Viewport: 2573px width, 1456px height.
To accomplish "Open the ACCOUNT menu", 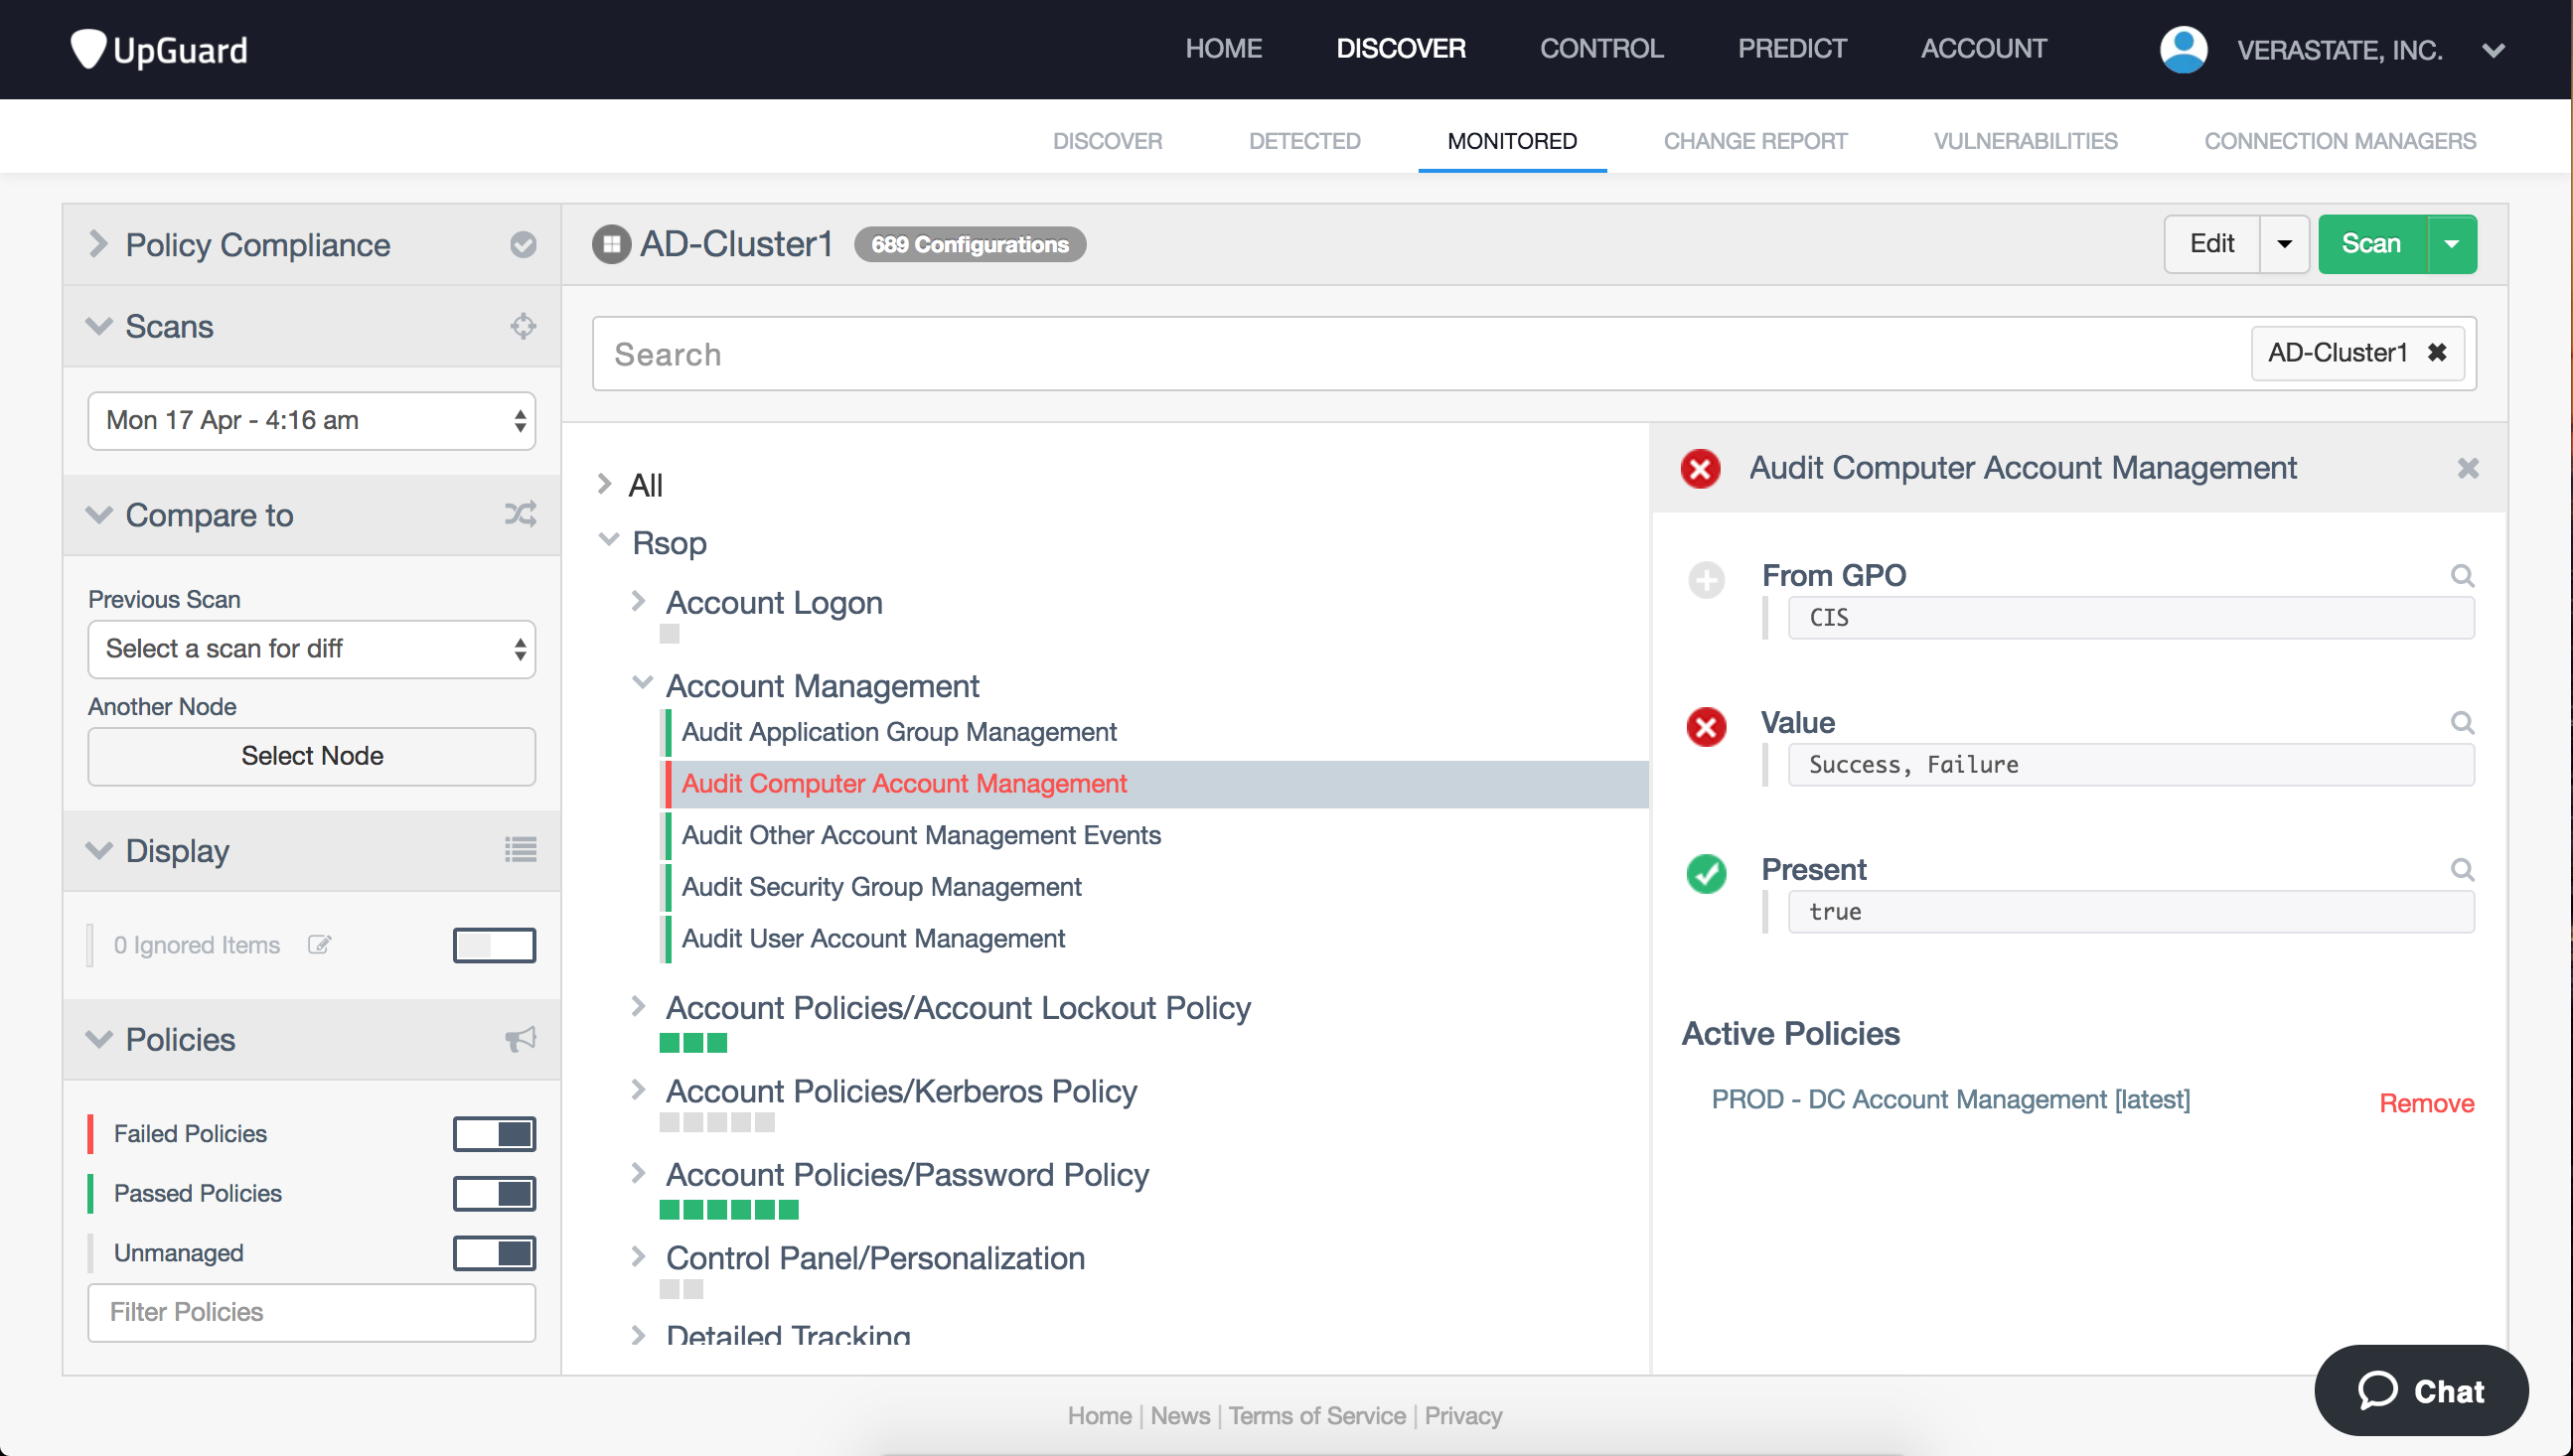I will (1983, 49).
